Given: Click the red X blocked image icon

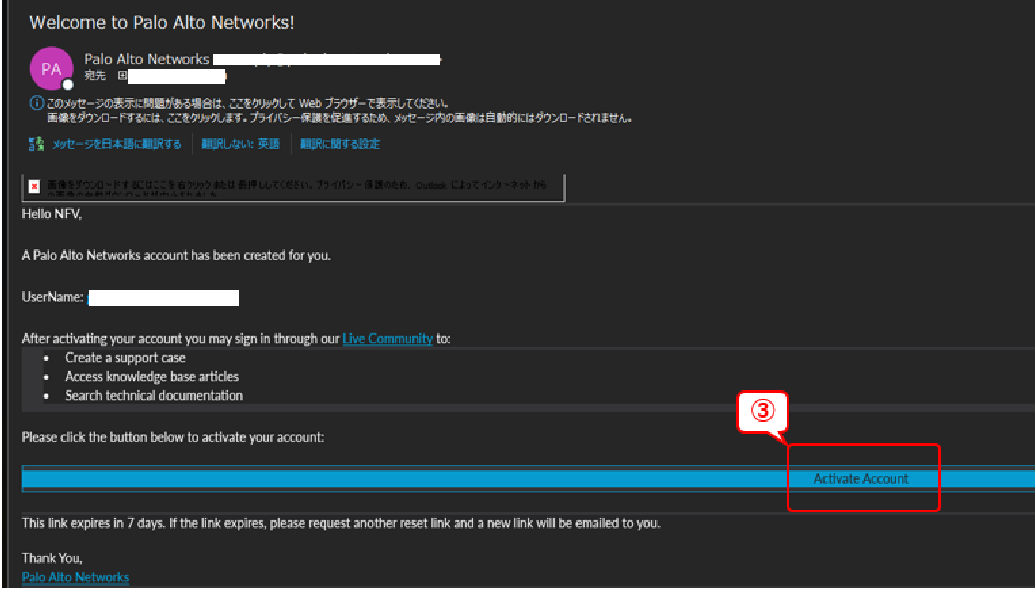Looking at the screenshot, I should click(x=35, y=187).
